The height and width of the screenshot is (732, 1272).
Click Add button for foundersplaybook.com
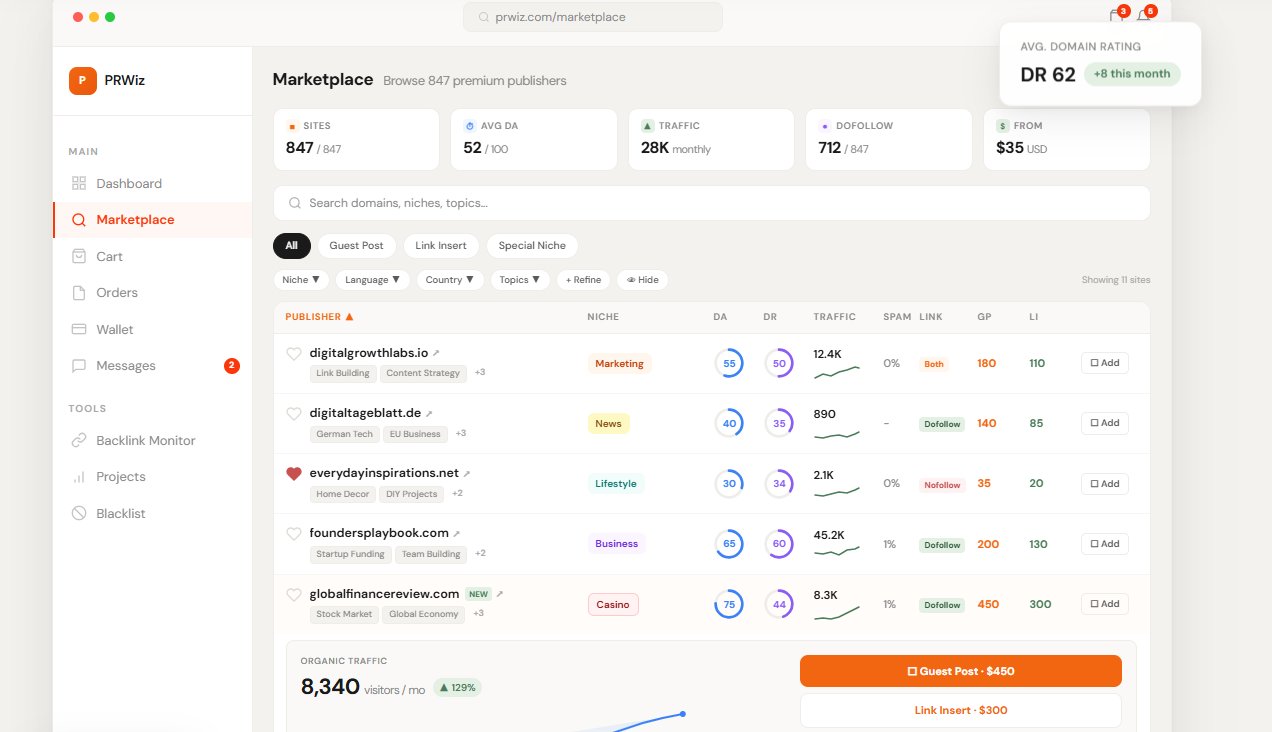[x=1105, y=544]
